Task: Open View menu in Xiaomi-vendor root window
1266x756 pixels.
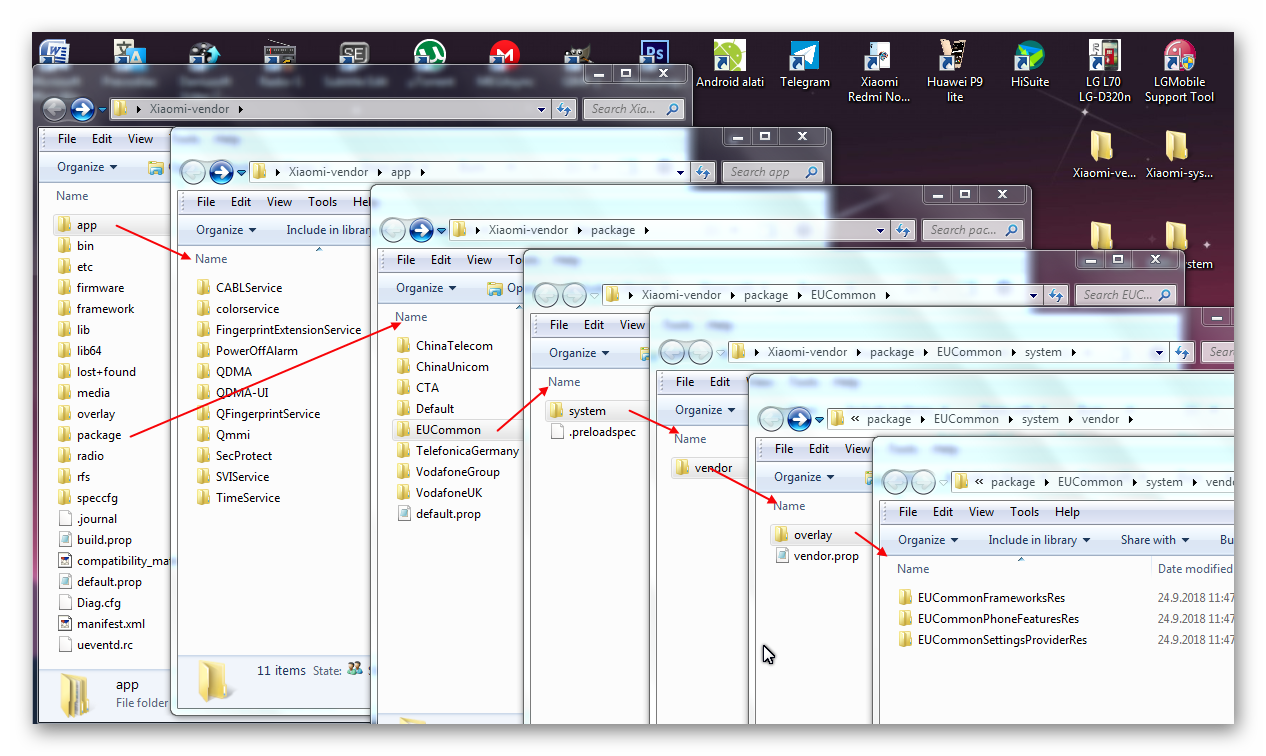Action: click(x=140, y=139)
